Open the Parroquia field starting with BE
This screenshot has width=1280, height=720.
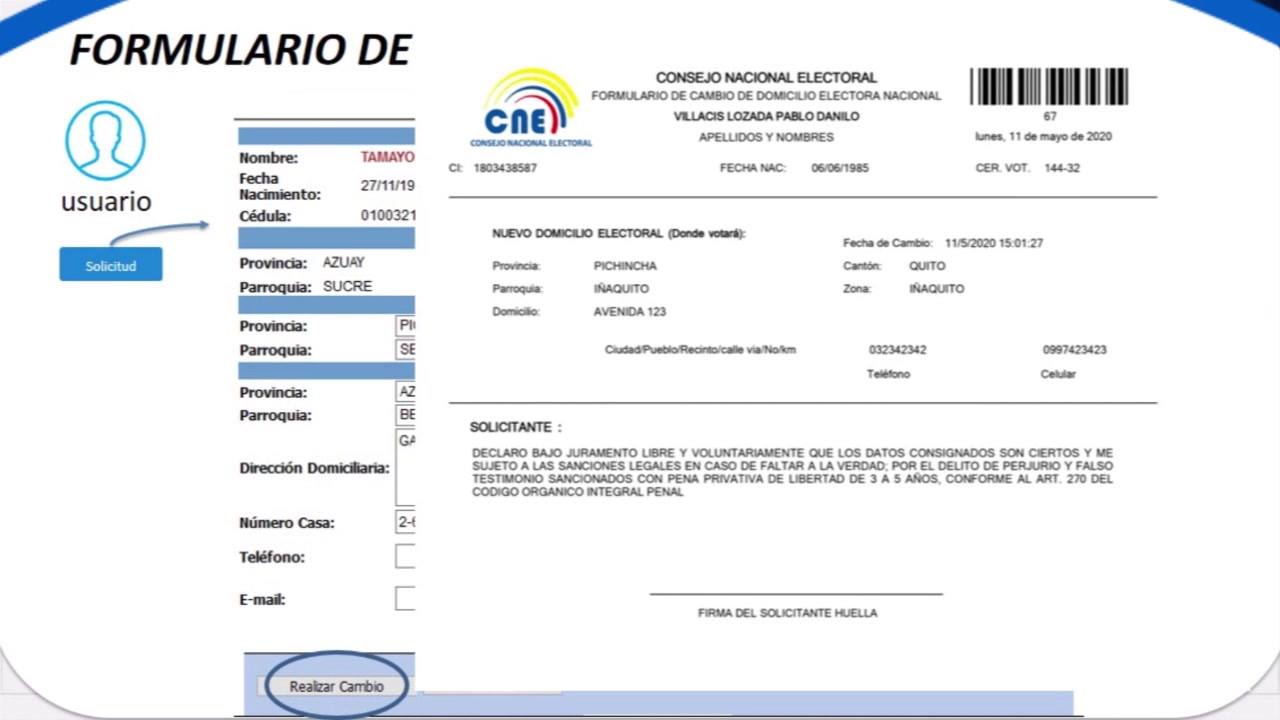click(405, 415)
